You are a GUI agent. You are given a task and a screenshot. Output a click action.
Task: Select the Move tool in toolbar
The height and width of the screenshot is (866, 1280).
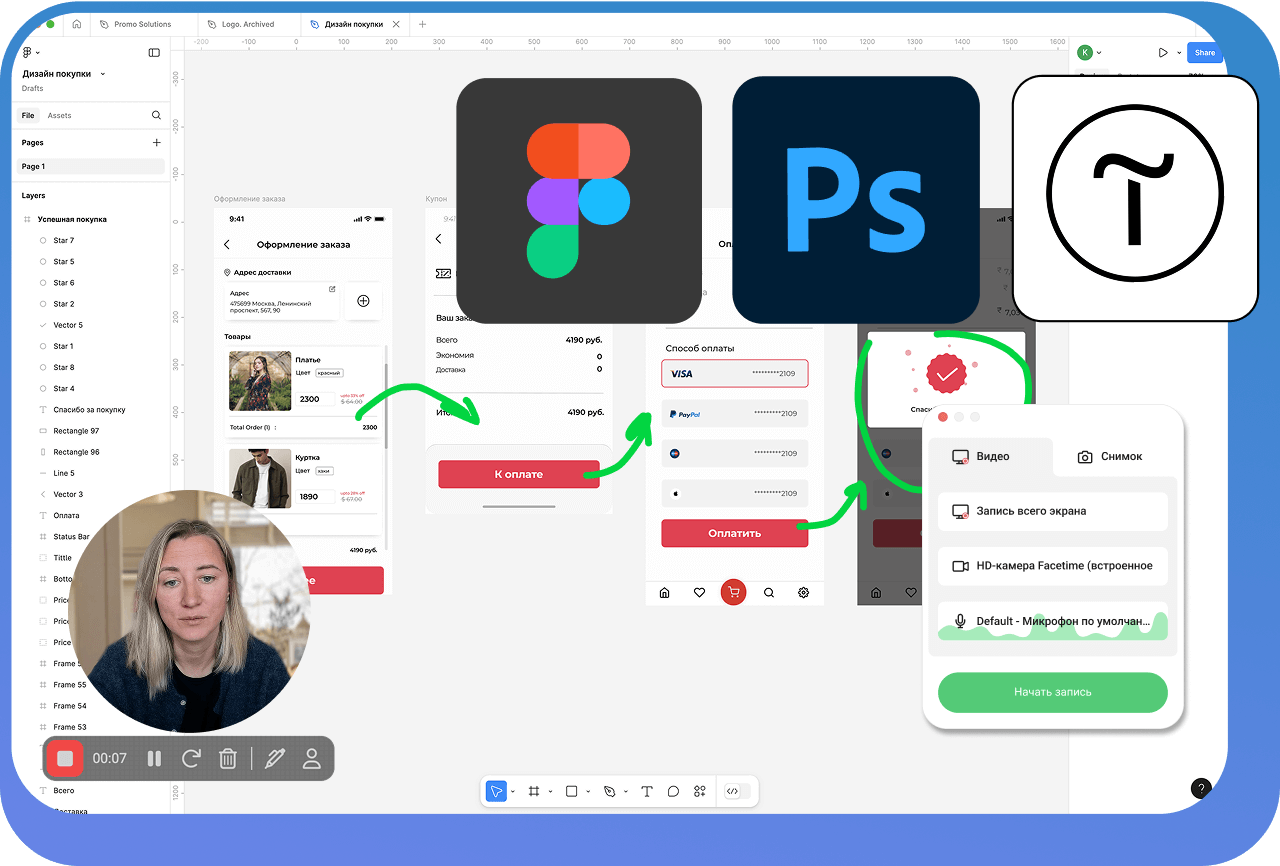(496, 791)
